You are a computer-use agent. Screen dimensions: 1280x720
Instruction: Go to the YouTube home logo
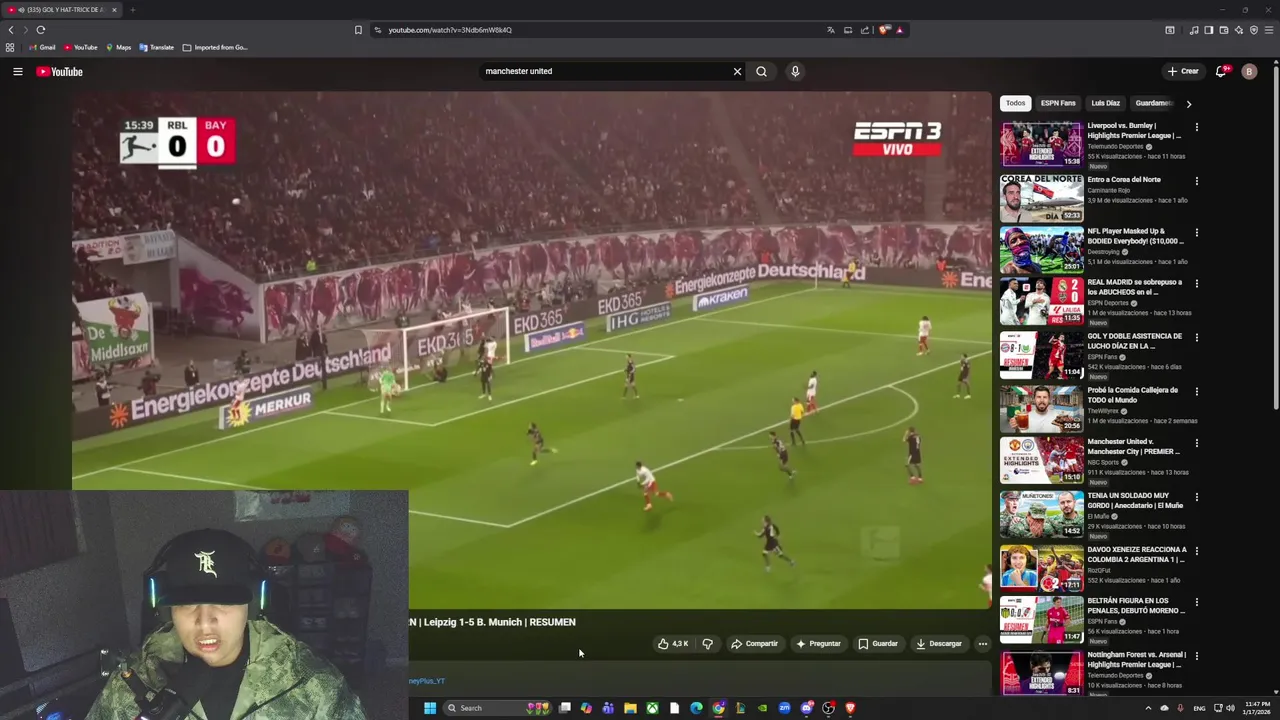59,71
